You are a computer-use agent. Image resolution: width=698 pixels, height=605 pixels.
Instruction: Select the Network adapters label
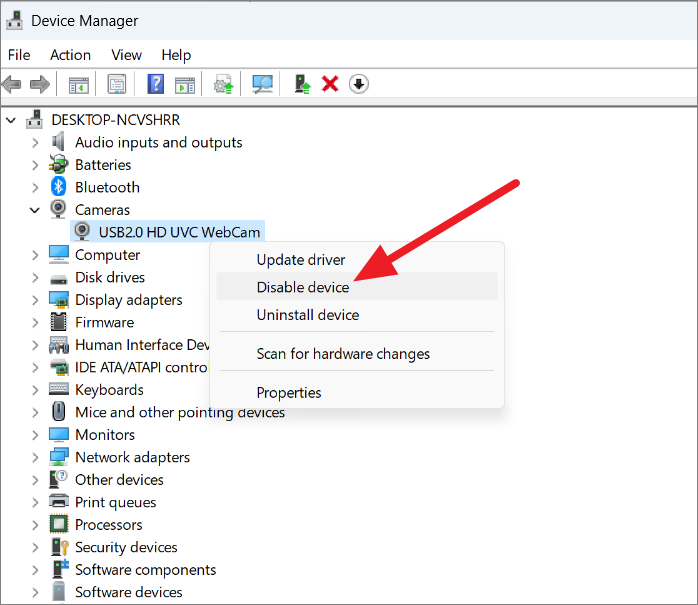pos(133,457)
